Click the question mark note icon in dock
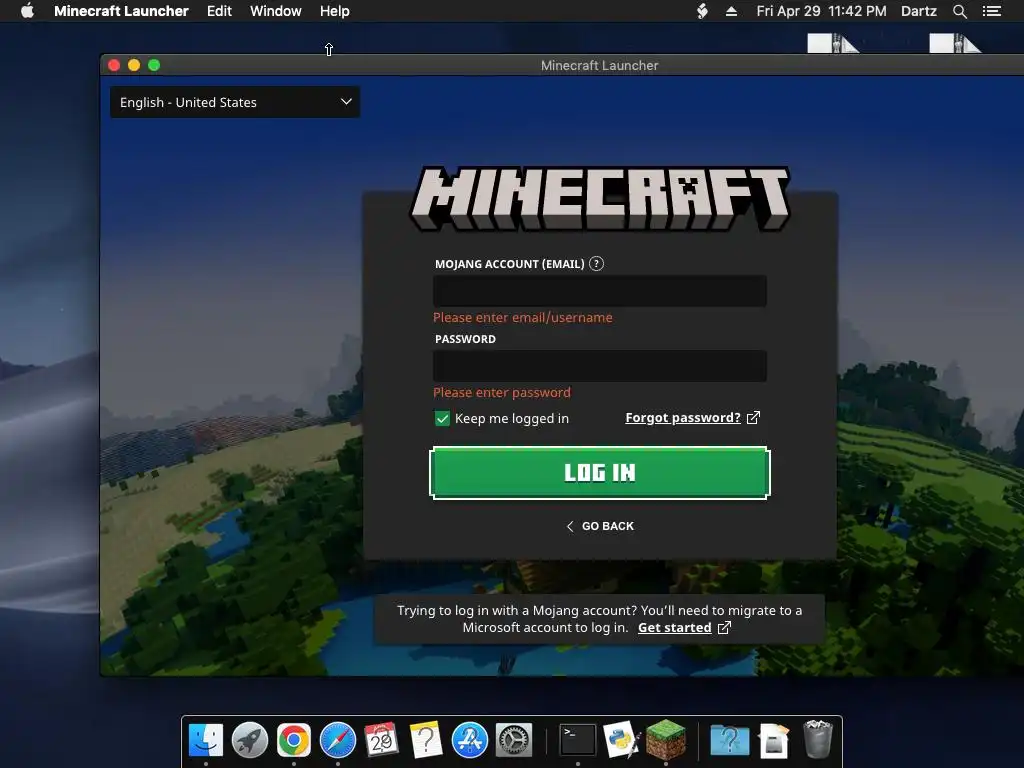This screenshot has width=1024, height=768. click(425, 740)
